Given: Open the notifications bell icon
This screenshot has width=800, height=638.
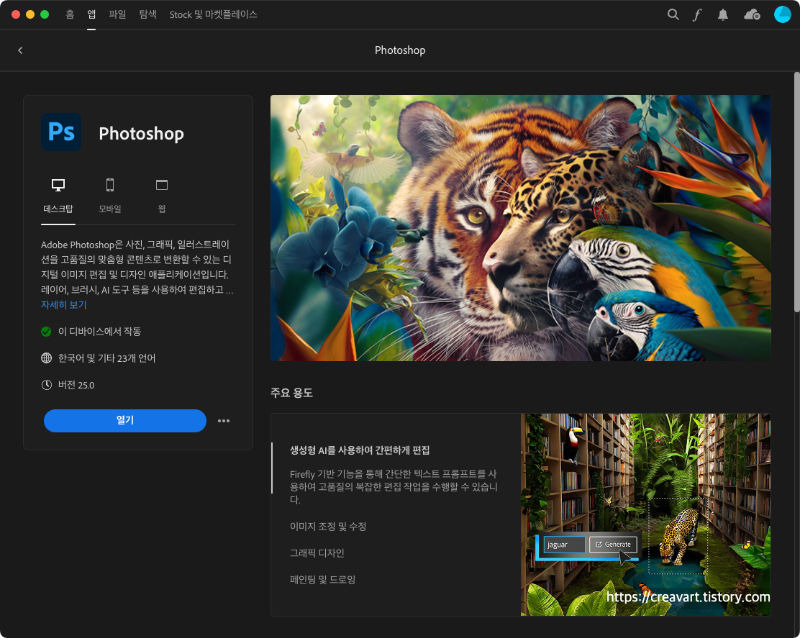Looking at the screenshot, I should [723, 15].
